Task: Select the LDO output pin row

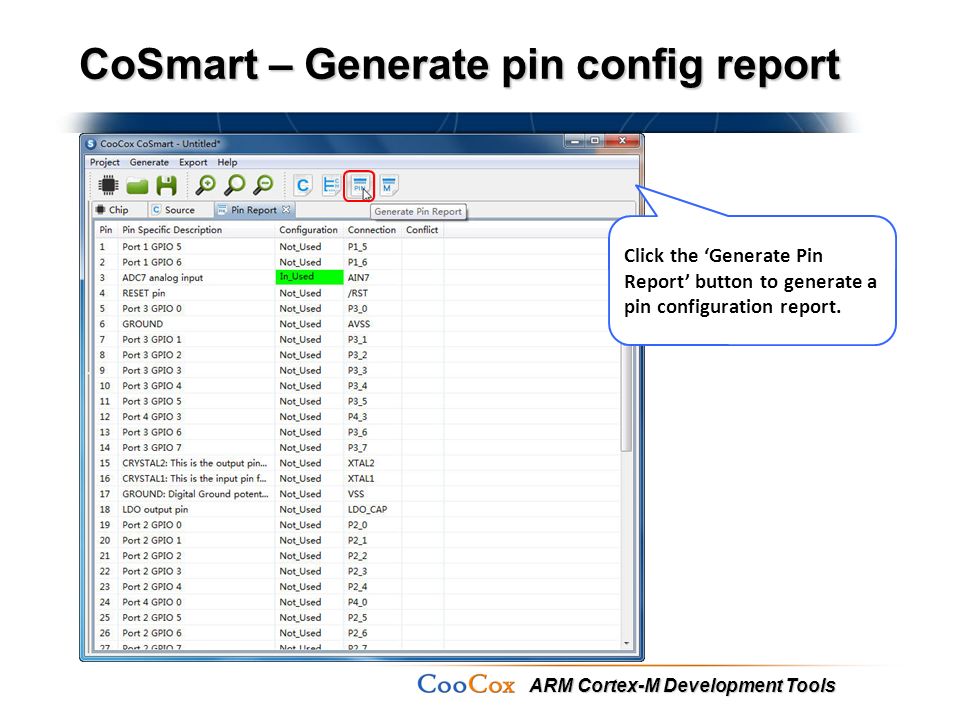Action: (357, 509)
